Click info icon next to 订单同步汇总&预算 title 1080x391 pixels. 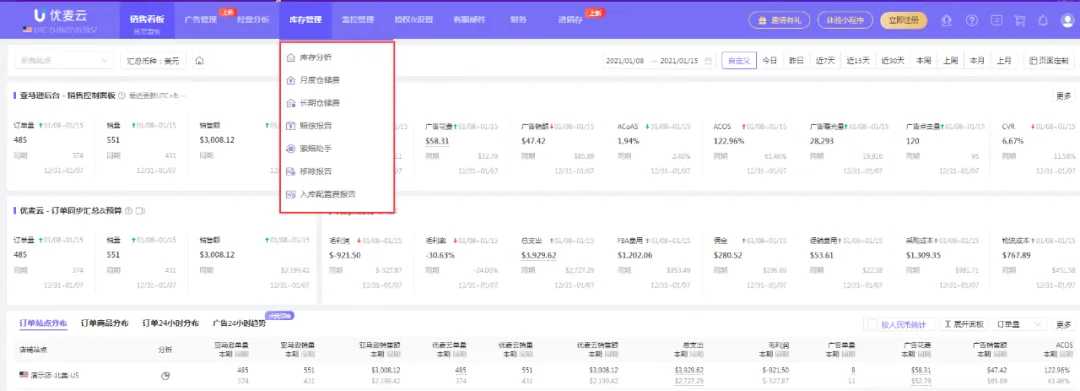129,210
